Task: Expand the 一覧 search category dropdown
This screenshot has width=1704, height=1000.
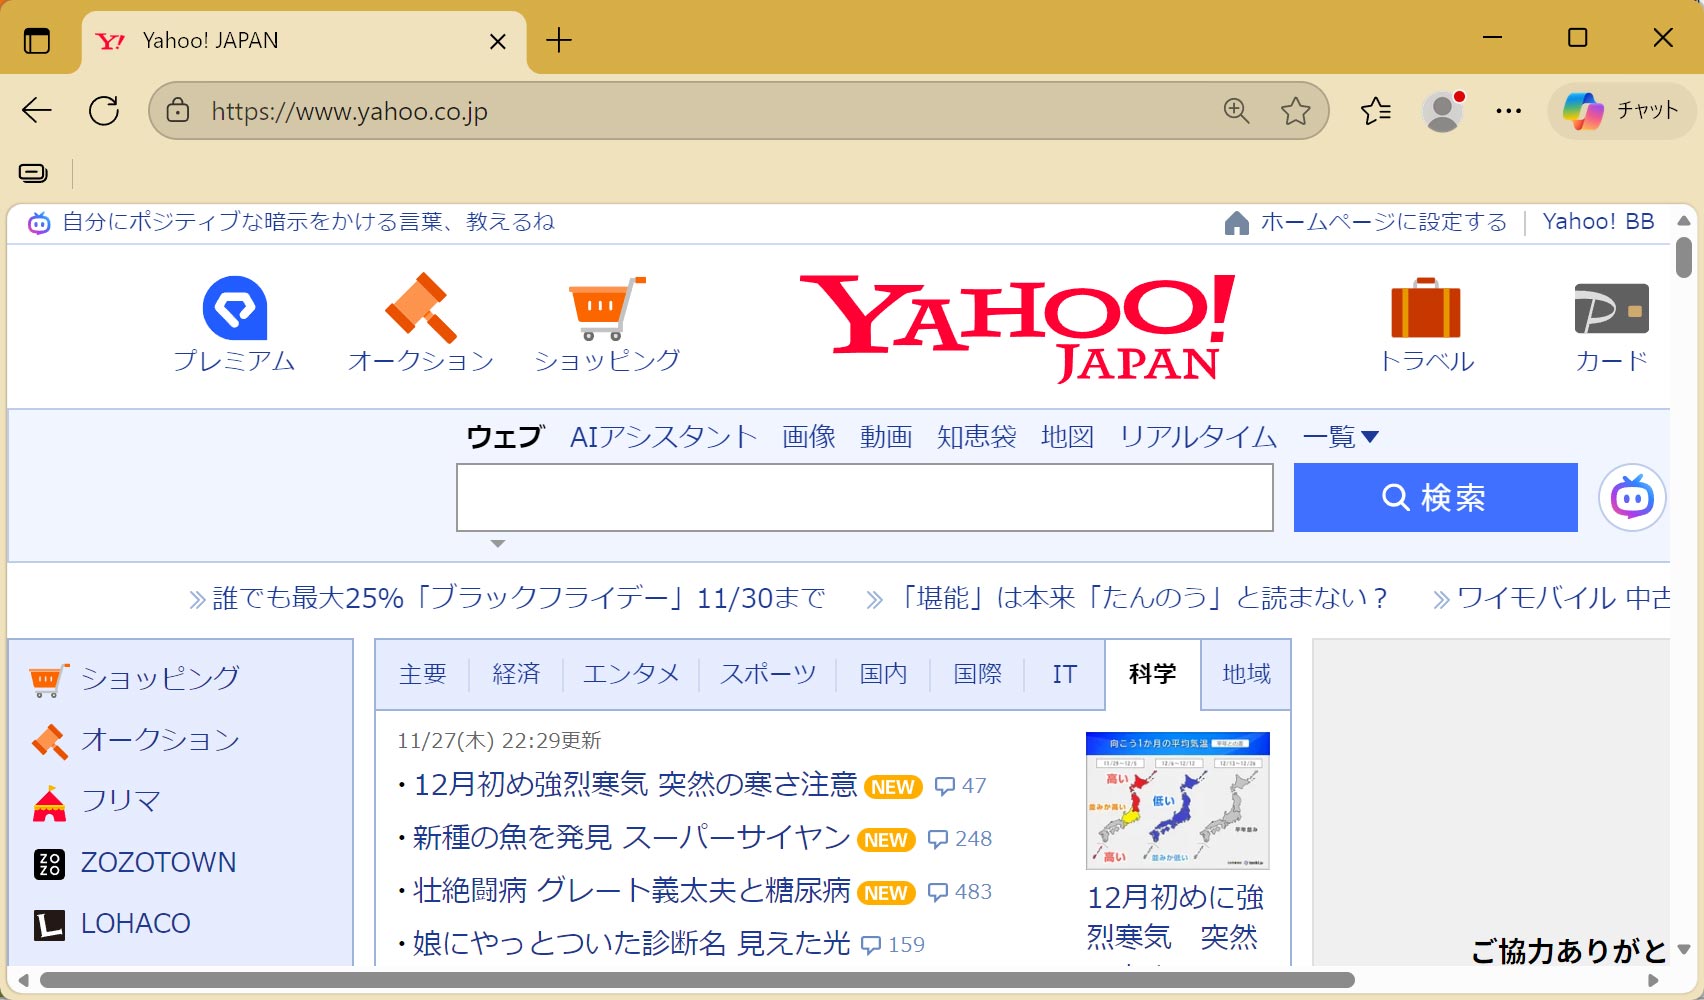Action: click(x=1341, y=437)
